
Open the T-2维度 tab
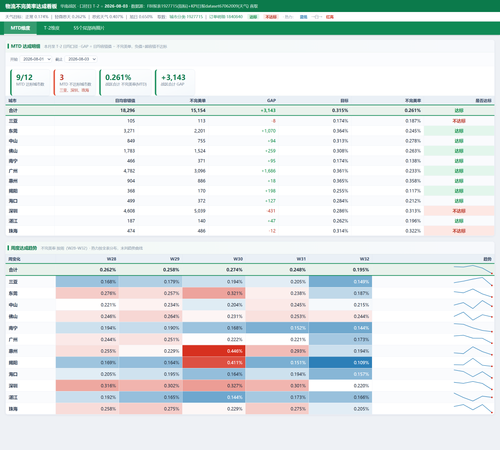[52, 28]
